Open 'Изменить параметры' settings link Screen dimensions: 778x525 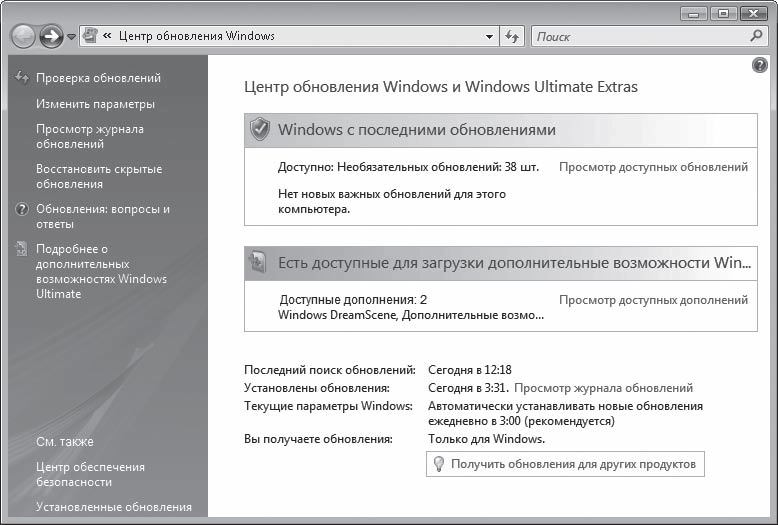95,104
